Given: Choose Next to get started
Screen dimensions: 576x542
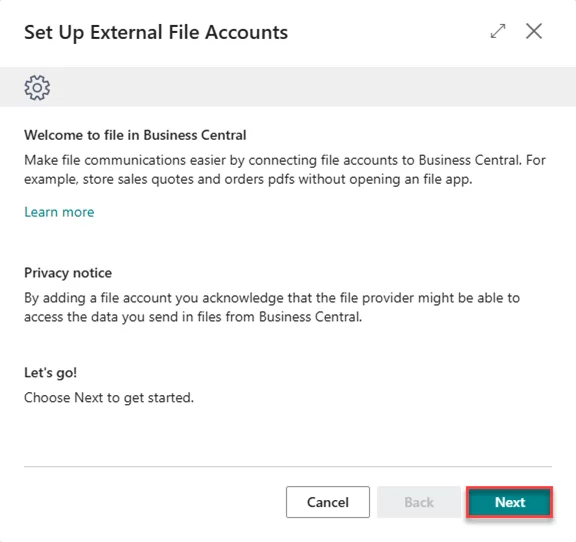Looking at the screenshot, I should 510,502.
